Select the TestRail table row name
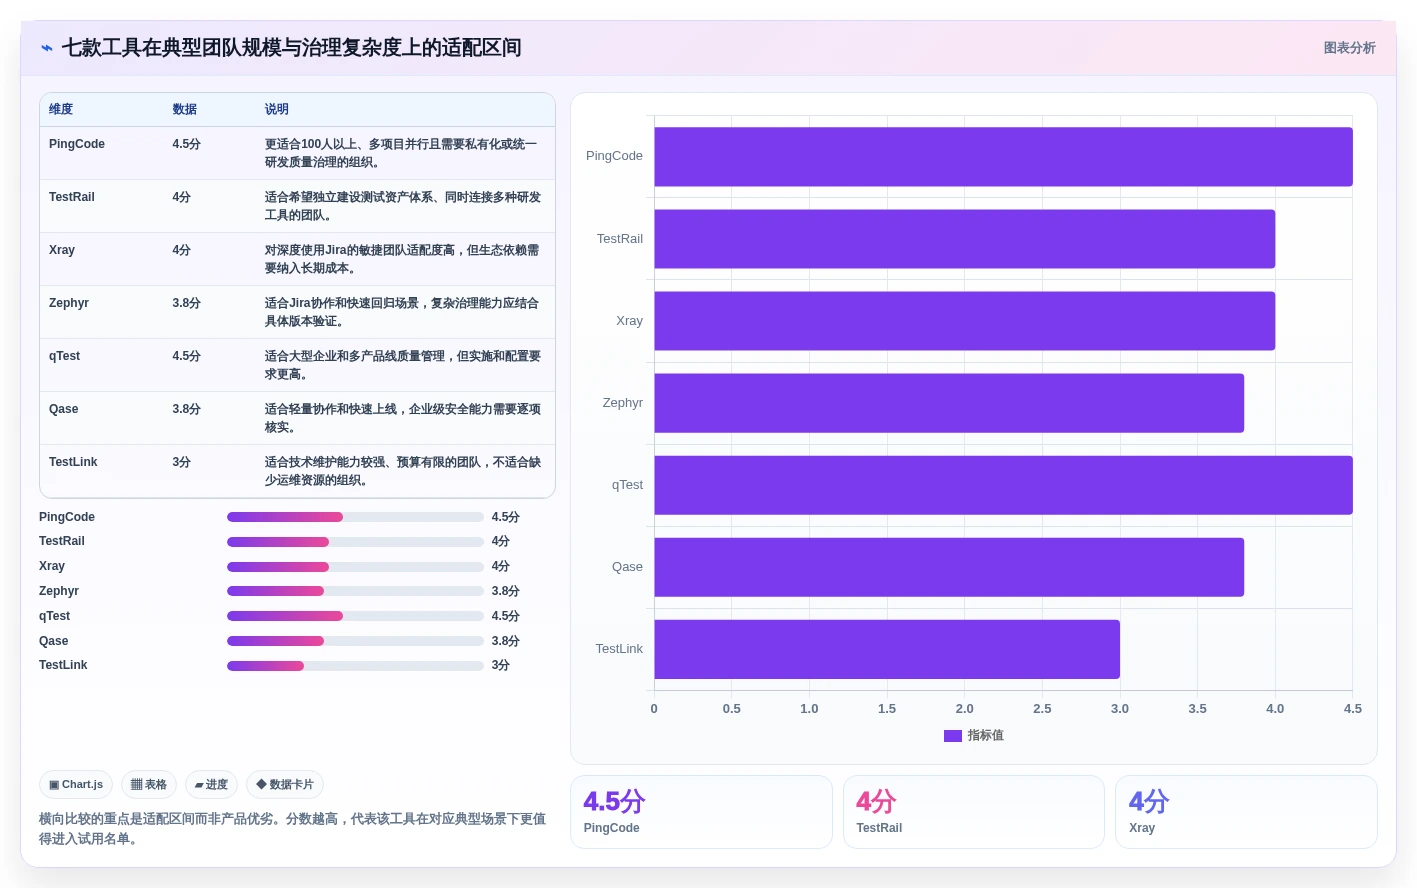This screenshot has width=1417, height=888. [x=72, y=197]
